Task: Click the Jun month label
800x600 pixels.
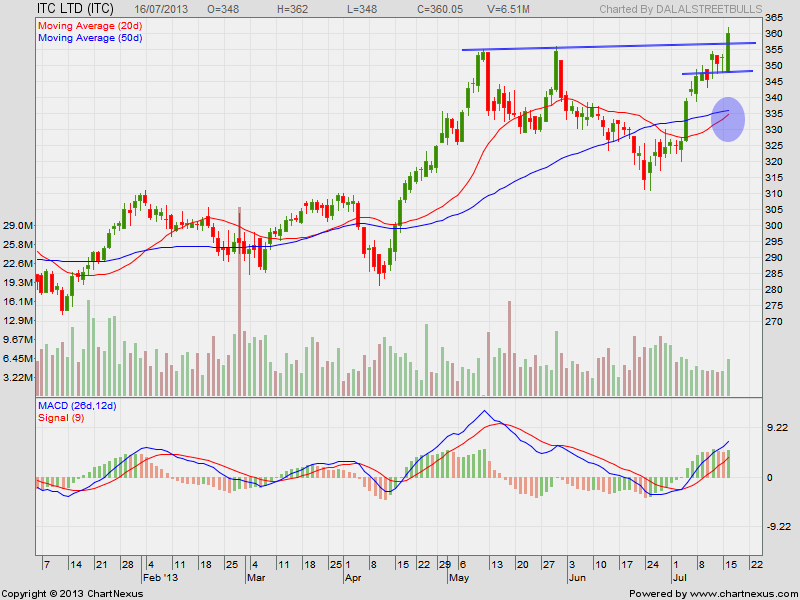Action: pos(577,578)
